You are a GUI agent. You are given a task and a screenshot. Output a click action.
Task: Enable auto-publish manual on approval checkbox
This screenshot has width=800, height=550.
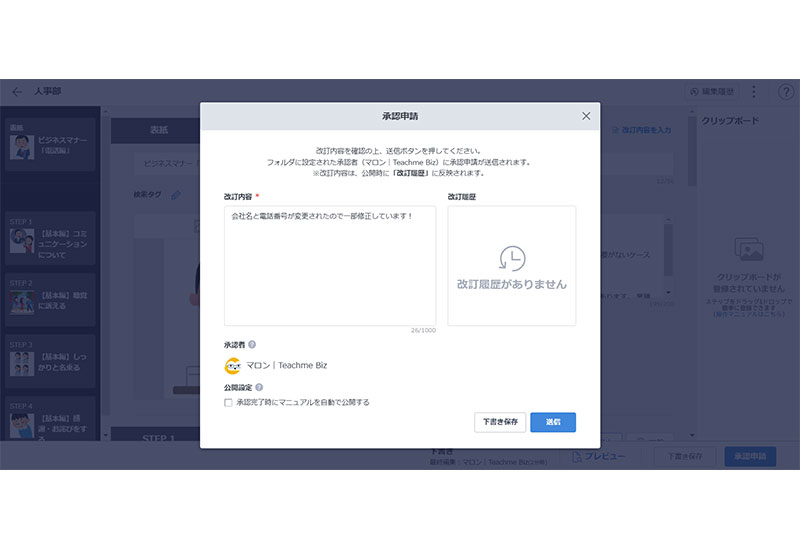(228, 402)
